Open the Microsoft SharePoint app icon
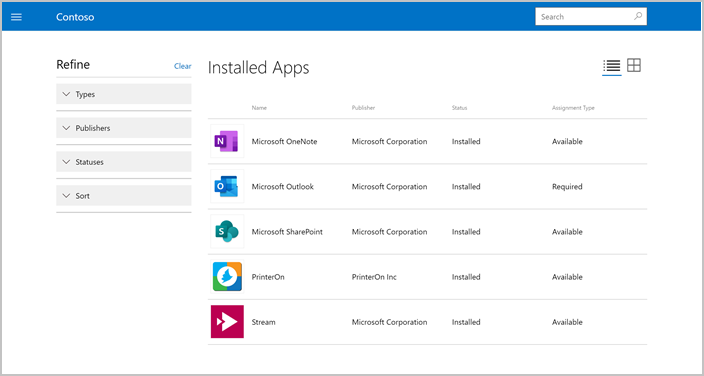The image size is (704, 376). [227, 232]
